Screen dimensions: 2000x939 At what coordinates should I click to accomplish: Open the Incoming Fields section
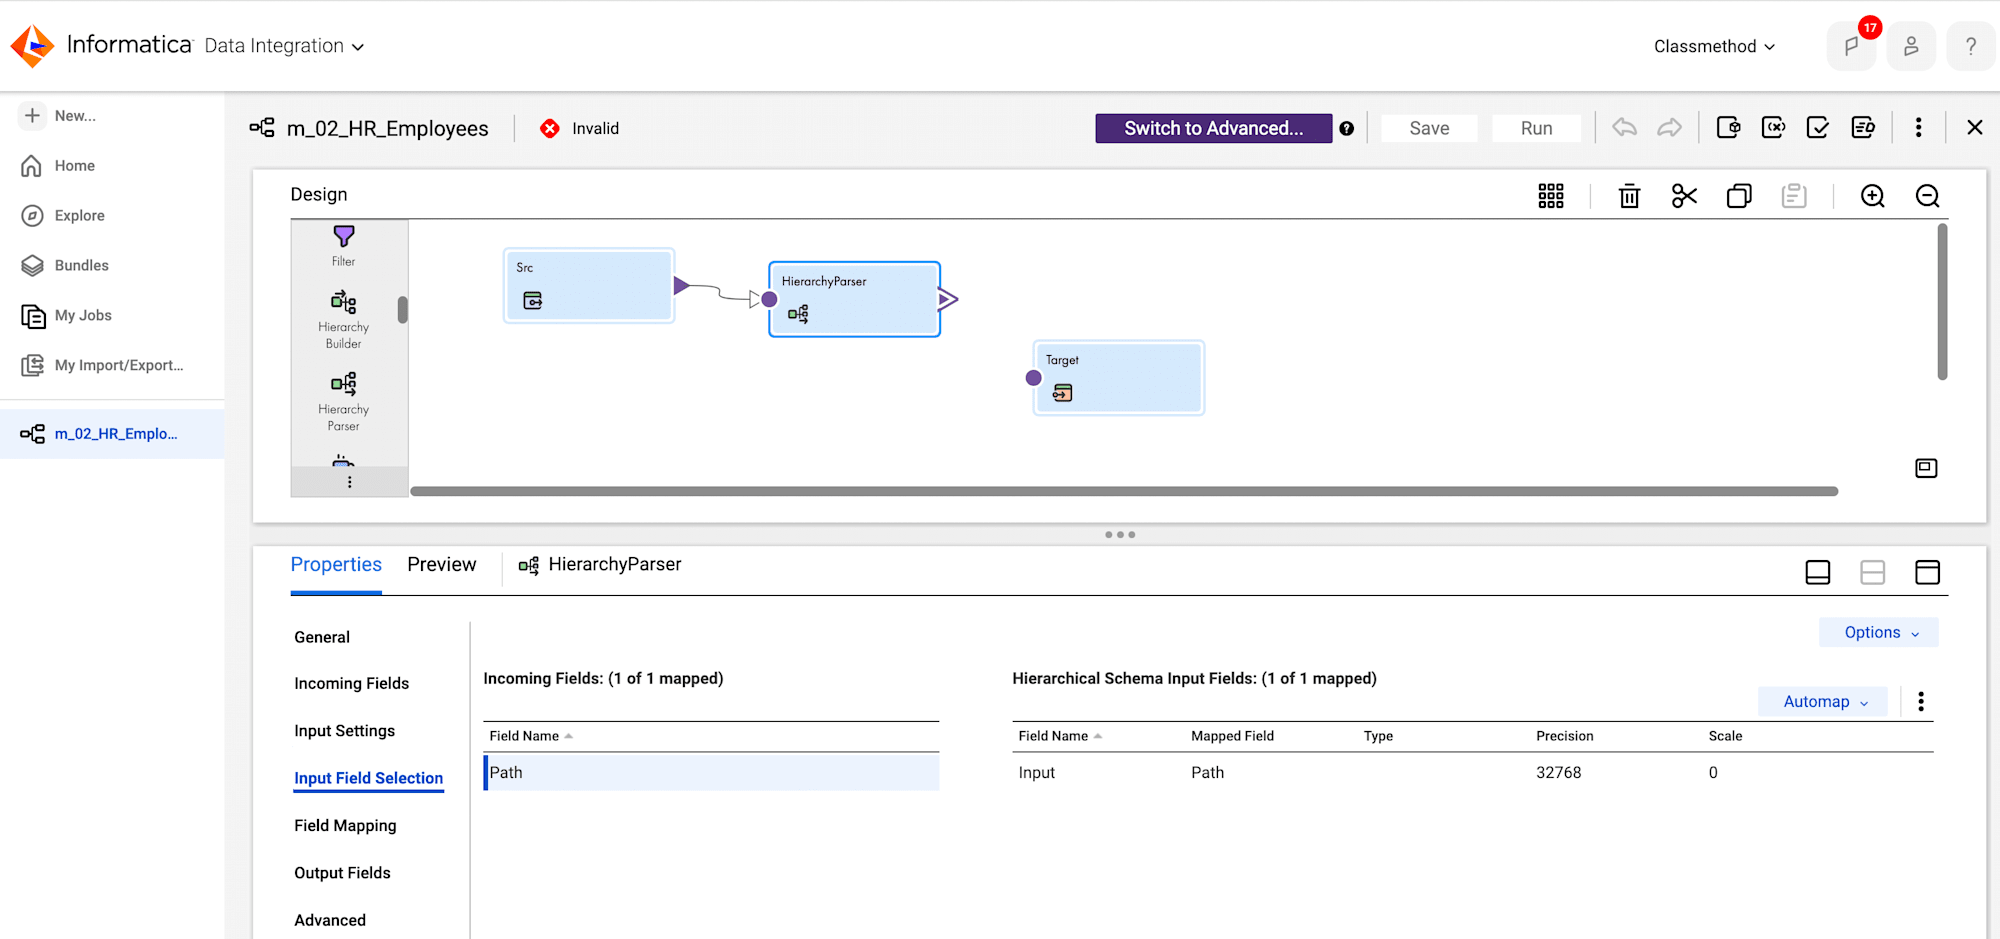click(352, 683)
